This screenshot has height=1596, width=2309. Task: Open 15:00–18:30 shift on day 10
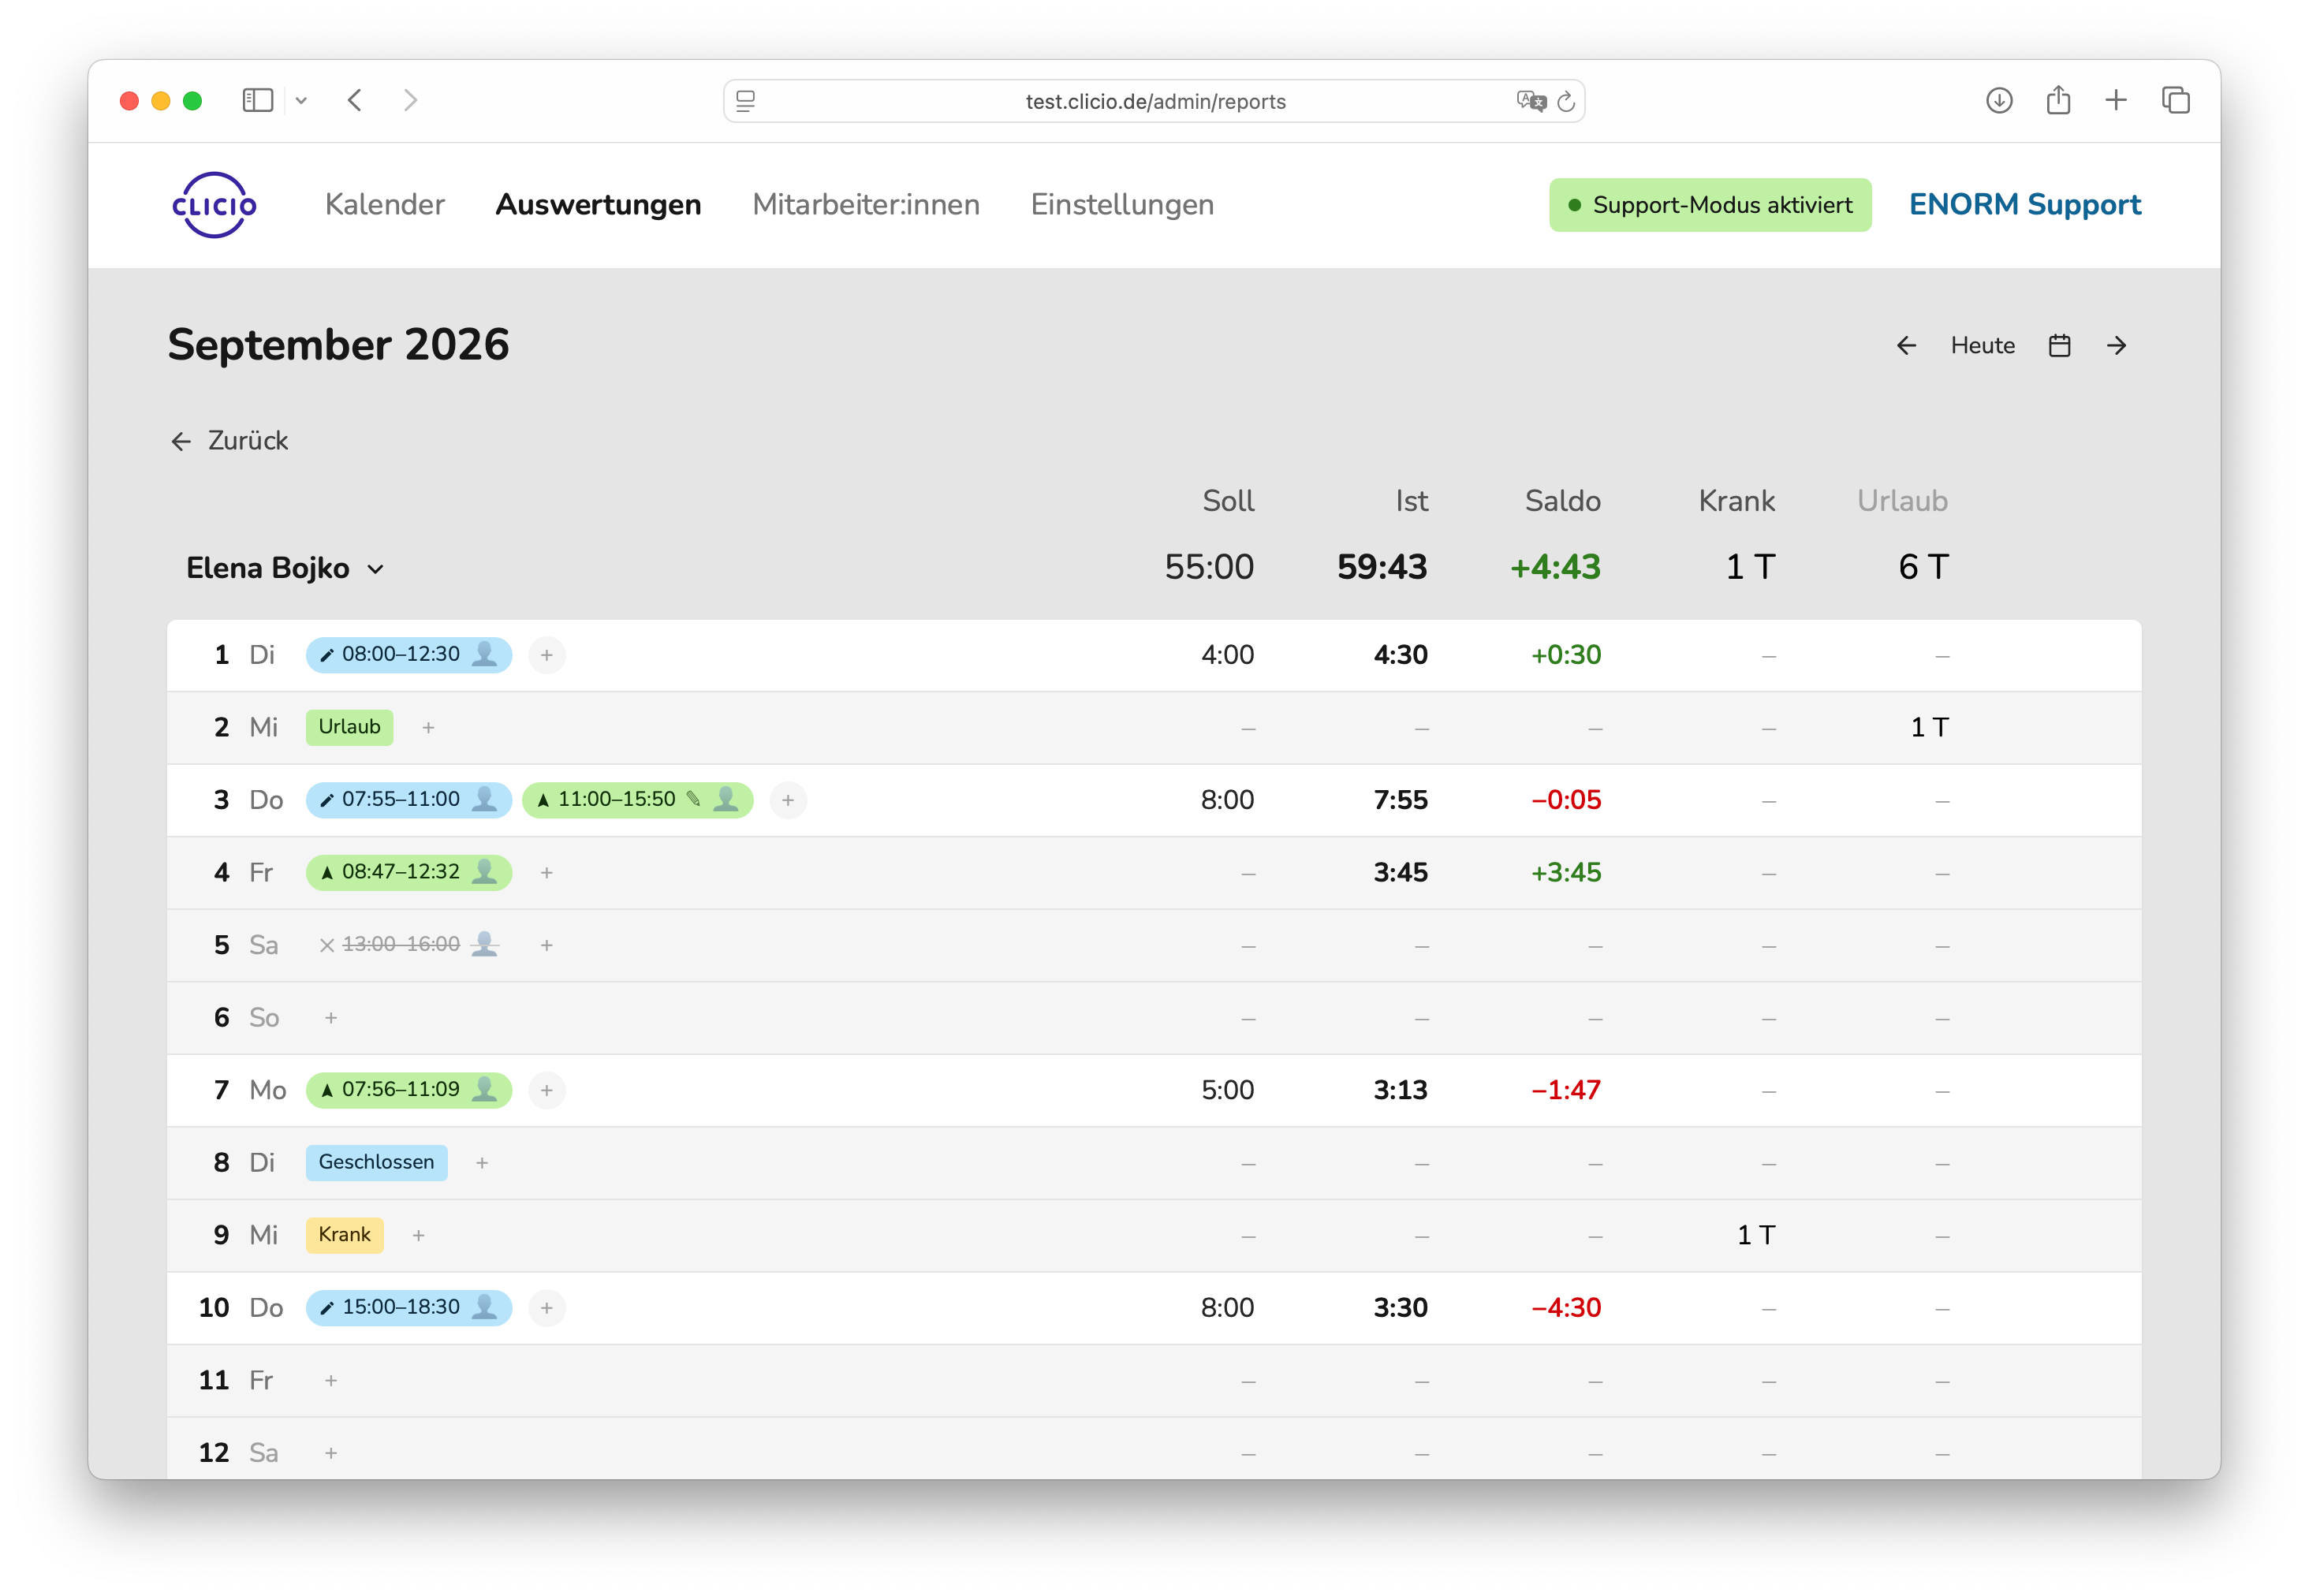tap(409, 1308)
